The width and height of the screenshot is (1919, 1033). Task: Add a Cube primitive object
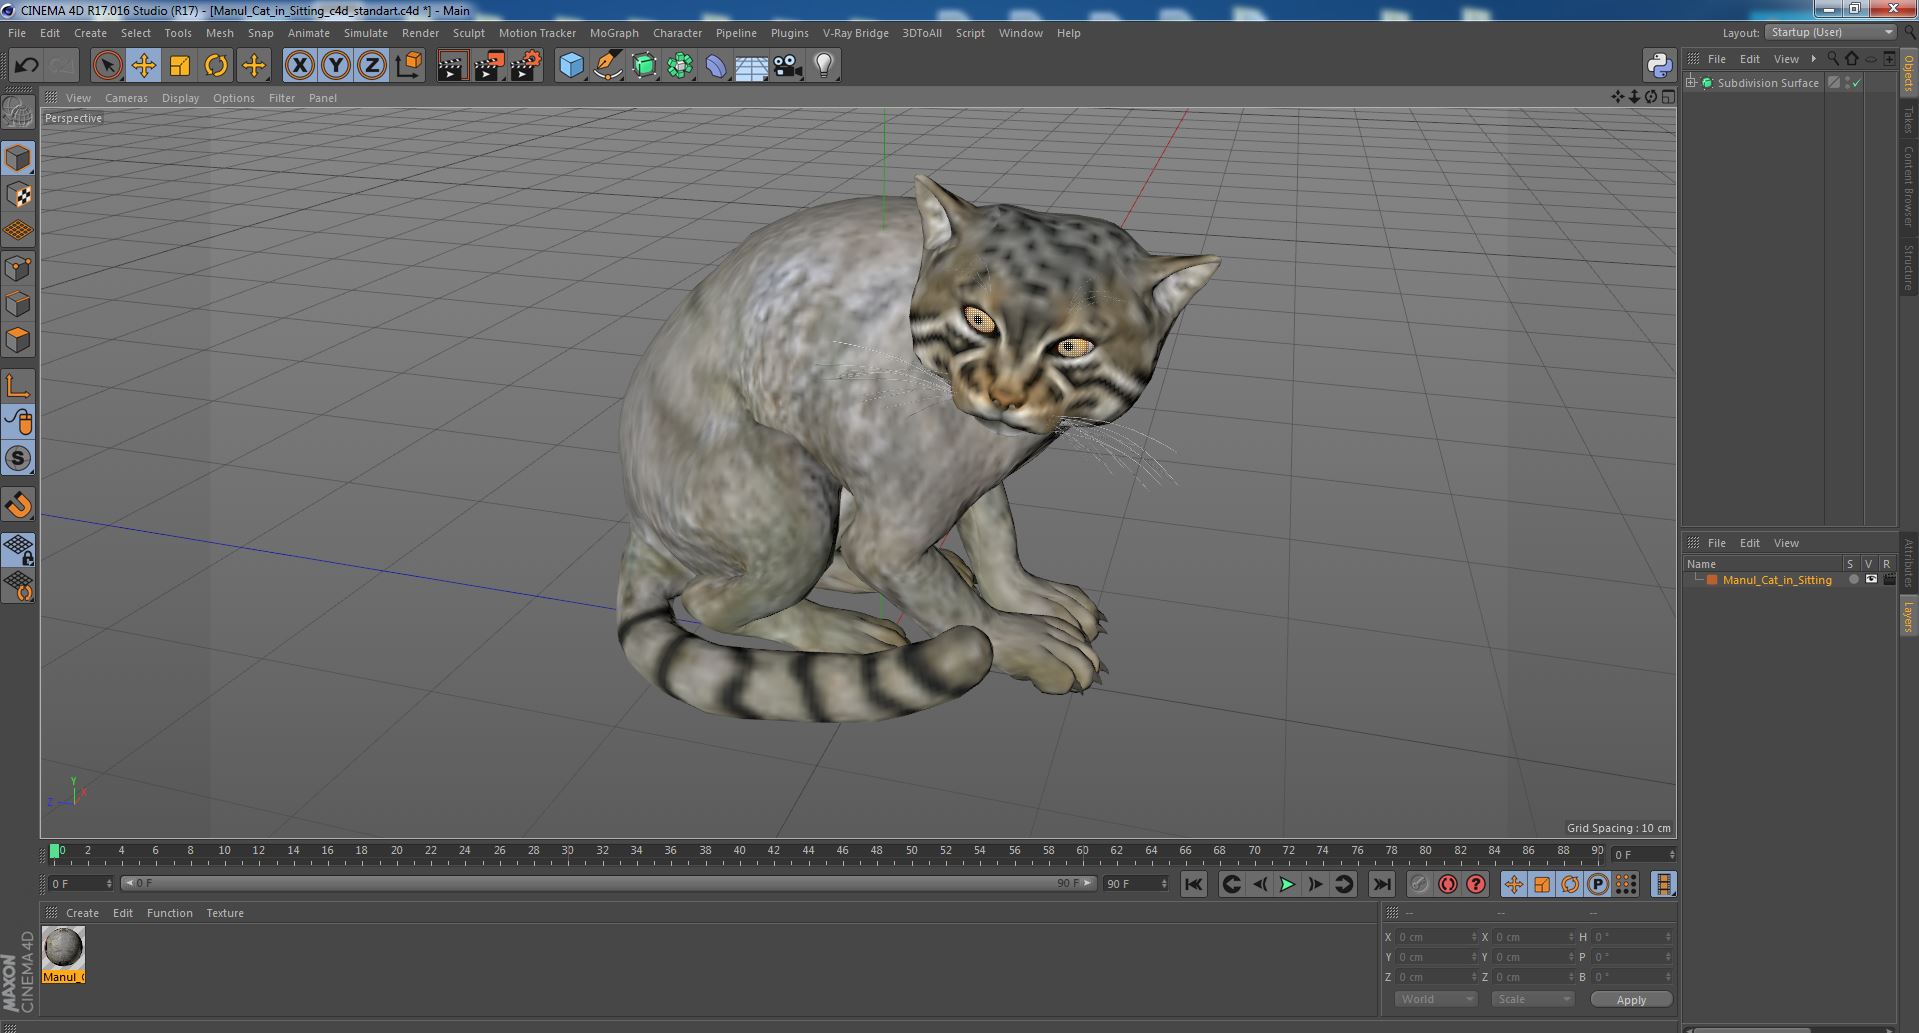571,66
